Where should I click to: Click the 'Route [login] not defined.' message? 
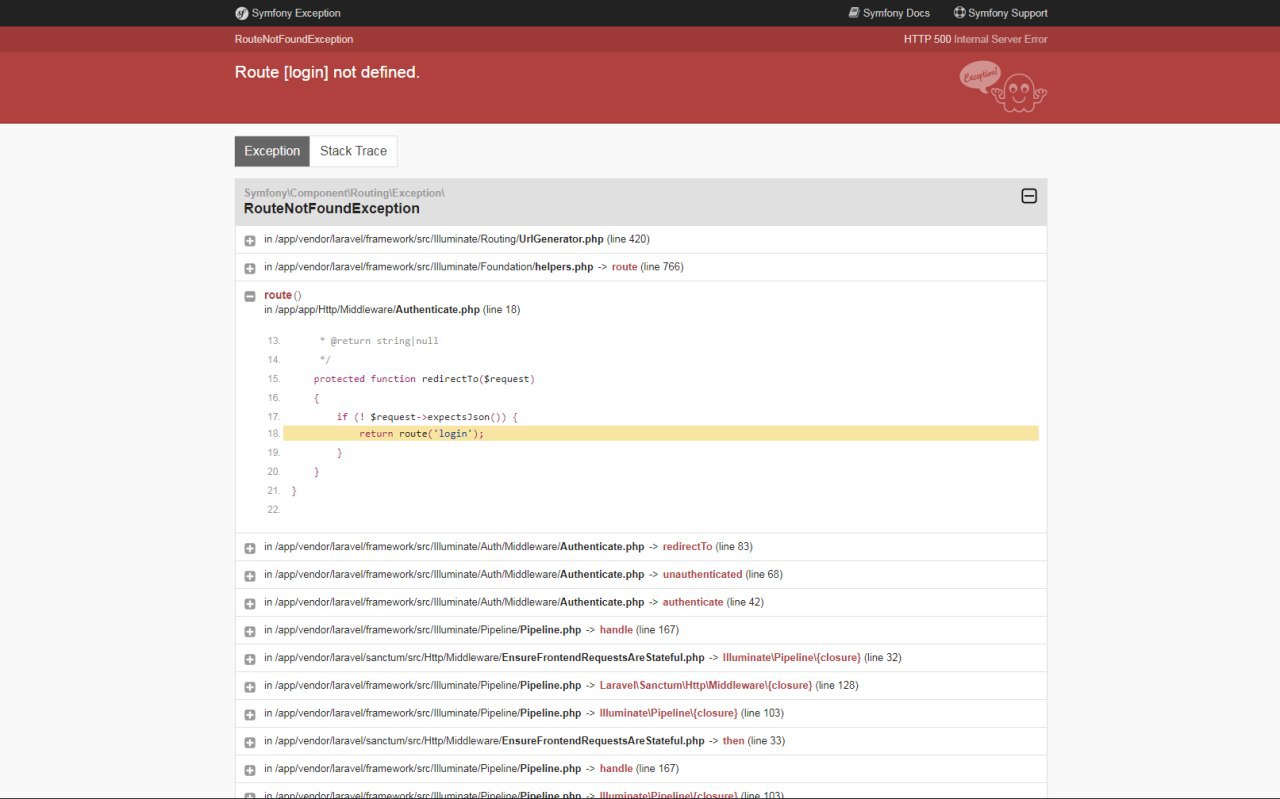tap(327, 72)
